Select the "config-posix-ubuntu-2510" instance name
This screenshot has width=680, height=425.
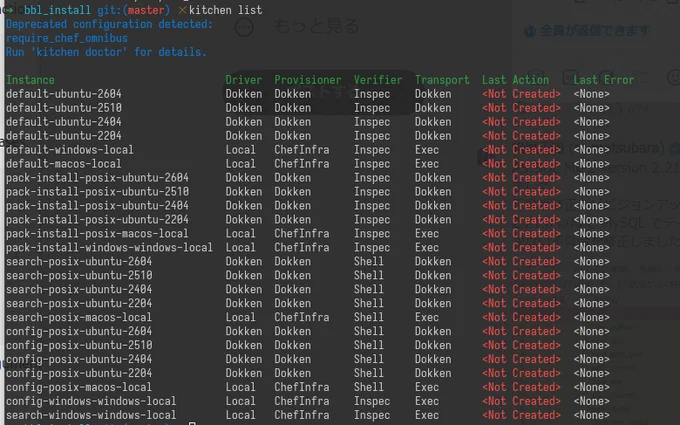79,345
